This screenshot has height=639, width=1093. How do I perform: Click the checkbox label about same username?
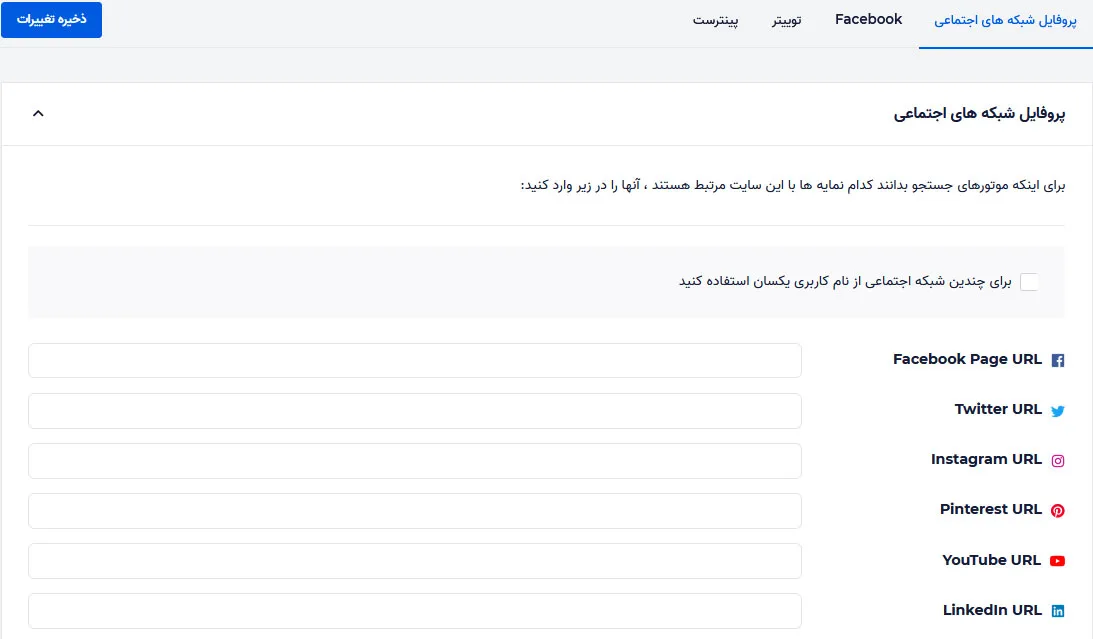point(845,281)
